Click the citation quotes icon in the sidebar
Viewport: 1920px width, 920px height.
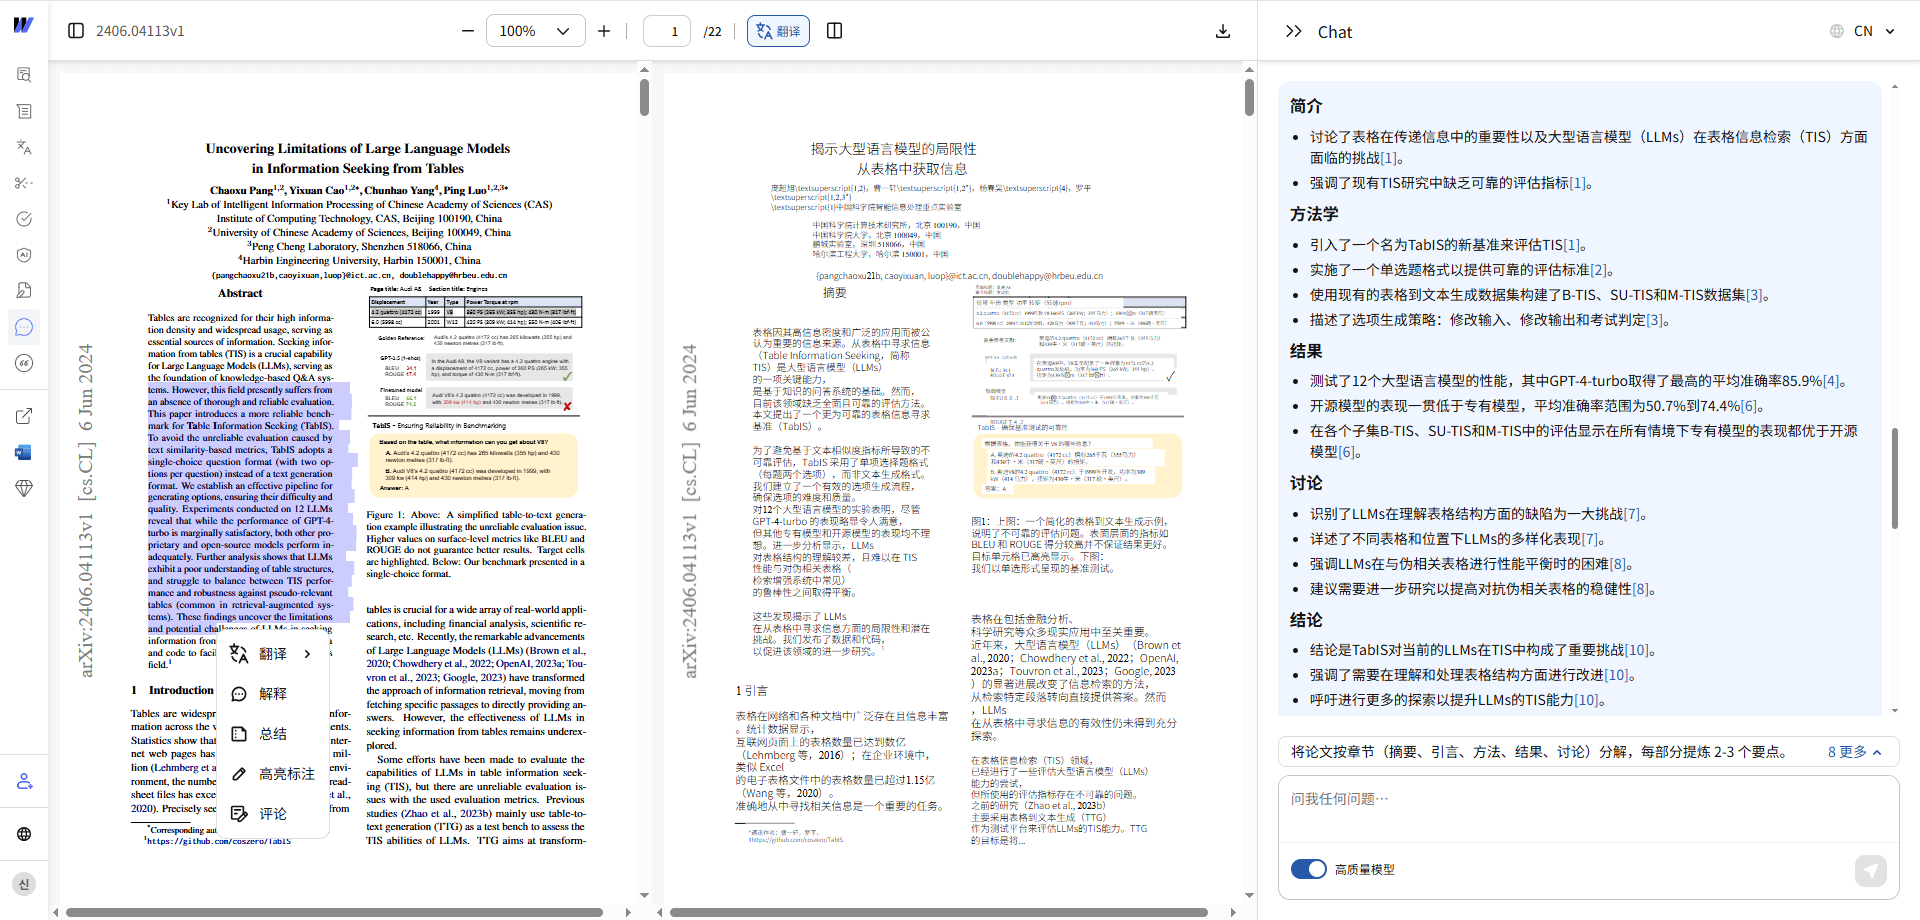point(24,363)
